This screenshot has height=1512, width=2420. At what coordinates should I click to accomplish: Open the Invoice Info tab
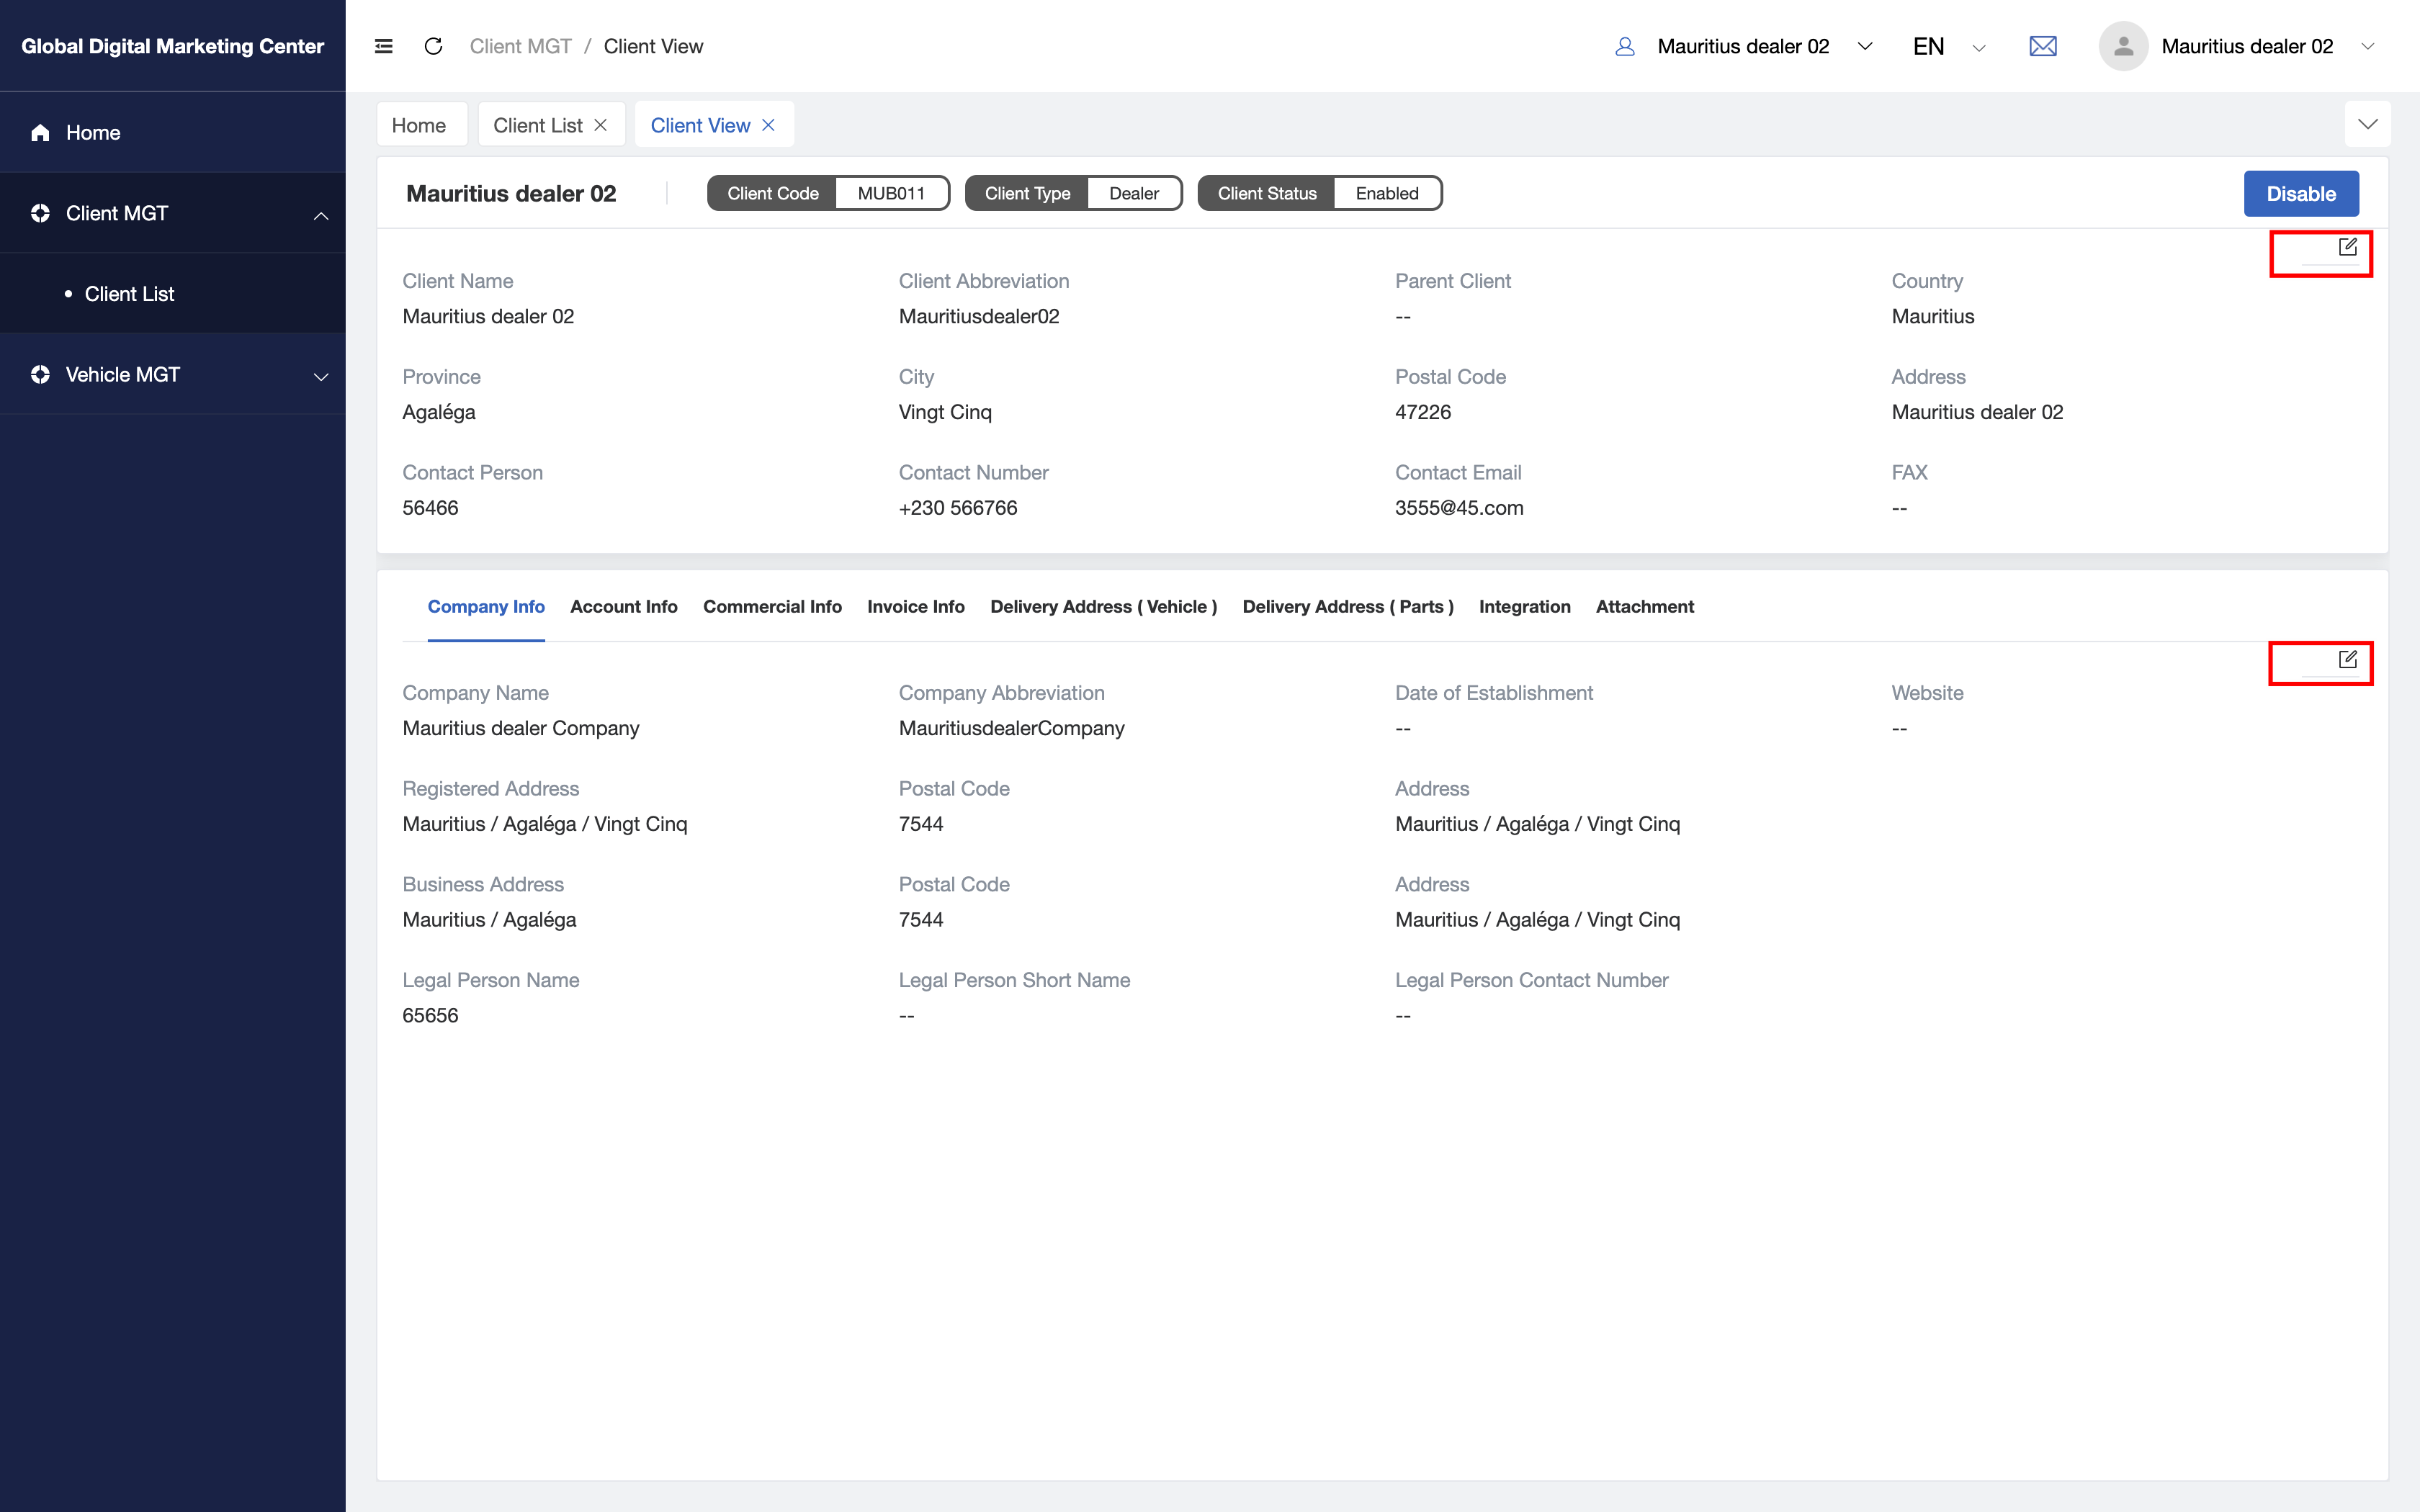point(916,607)
